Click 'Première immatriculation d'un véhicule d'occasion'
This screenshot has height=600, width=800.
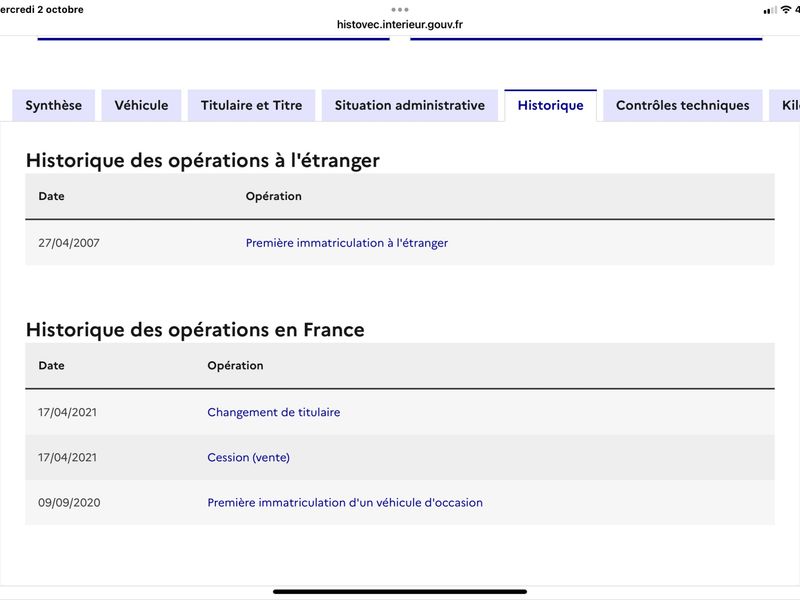(x=345, y=503)
